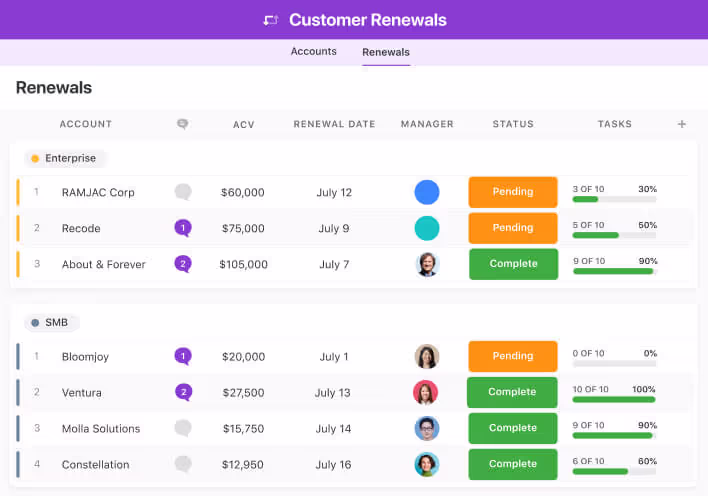Open About & Forever's comment bubble showing 2

click(x=182, y=264)
